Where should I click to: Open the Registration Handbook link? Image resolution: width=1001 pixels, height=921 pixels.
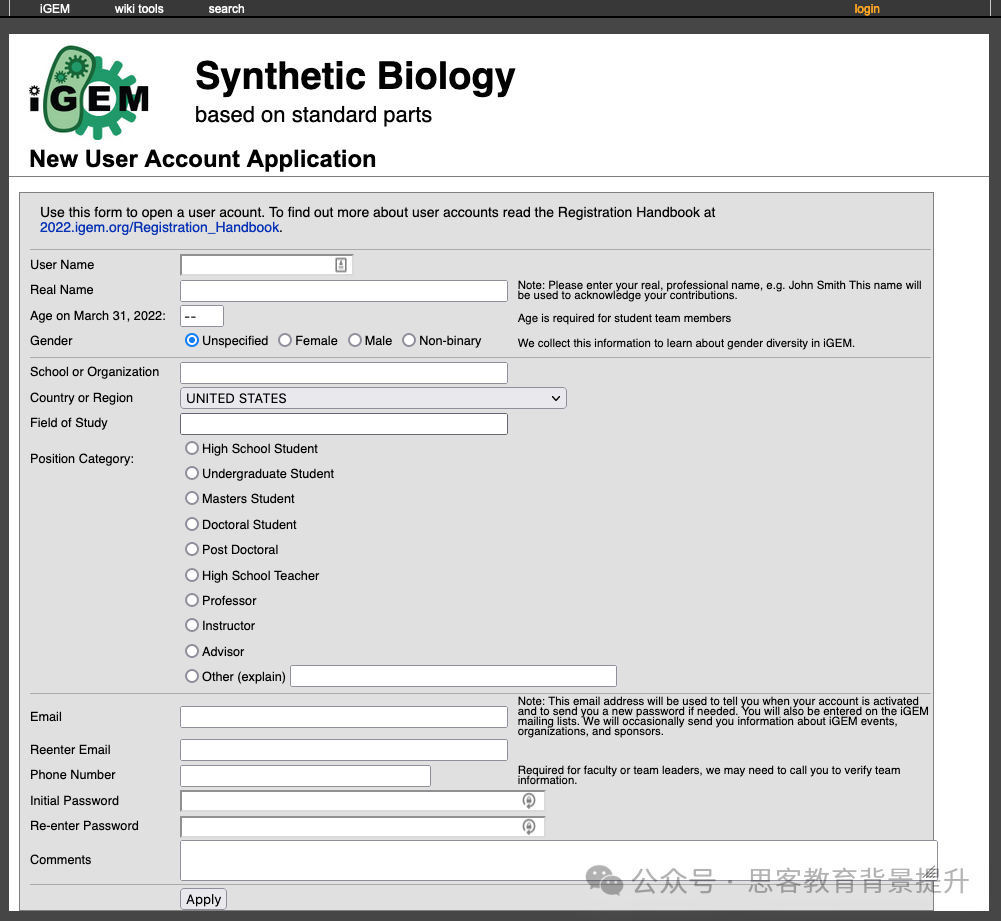pyautogui.click(x=160, y=227)
